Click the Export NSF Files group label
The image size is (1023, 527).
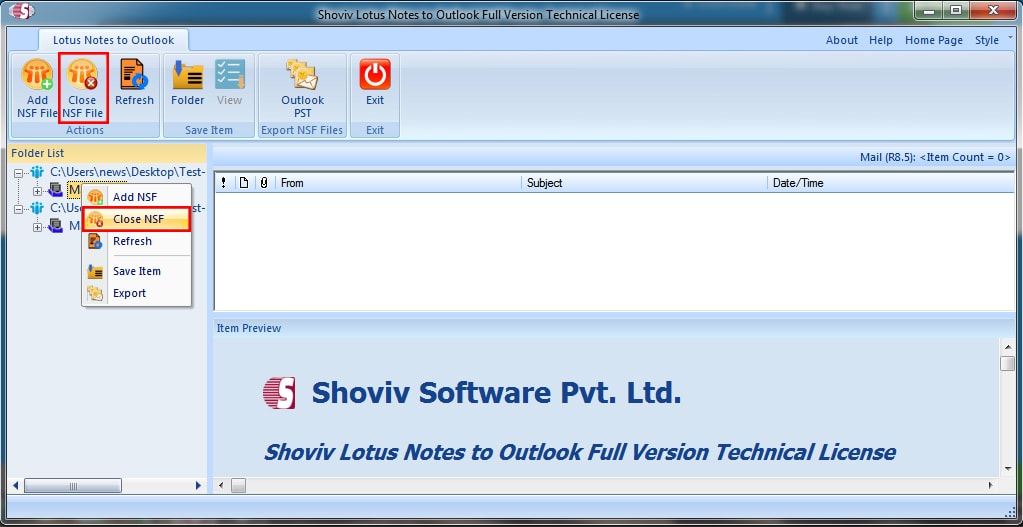(302, 130)
